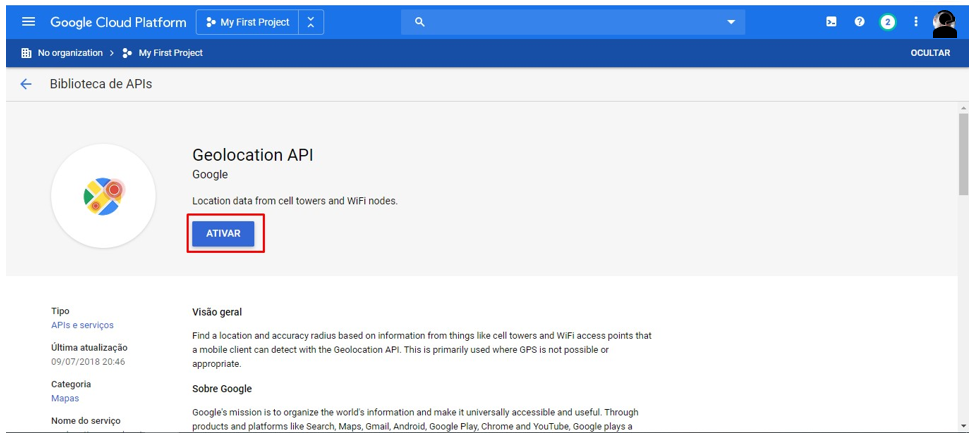Viewport: 973px width, 438px height.
Task: Click the organization building icon in breadcrumb
Action: pos(26,53)
